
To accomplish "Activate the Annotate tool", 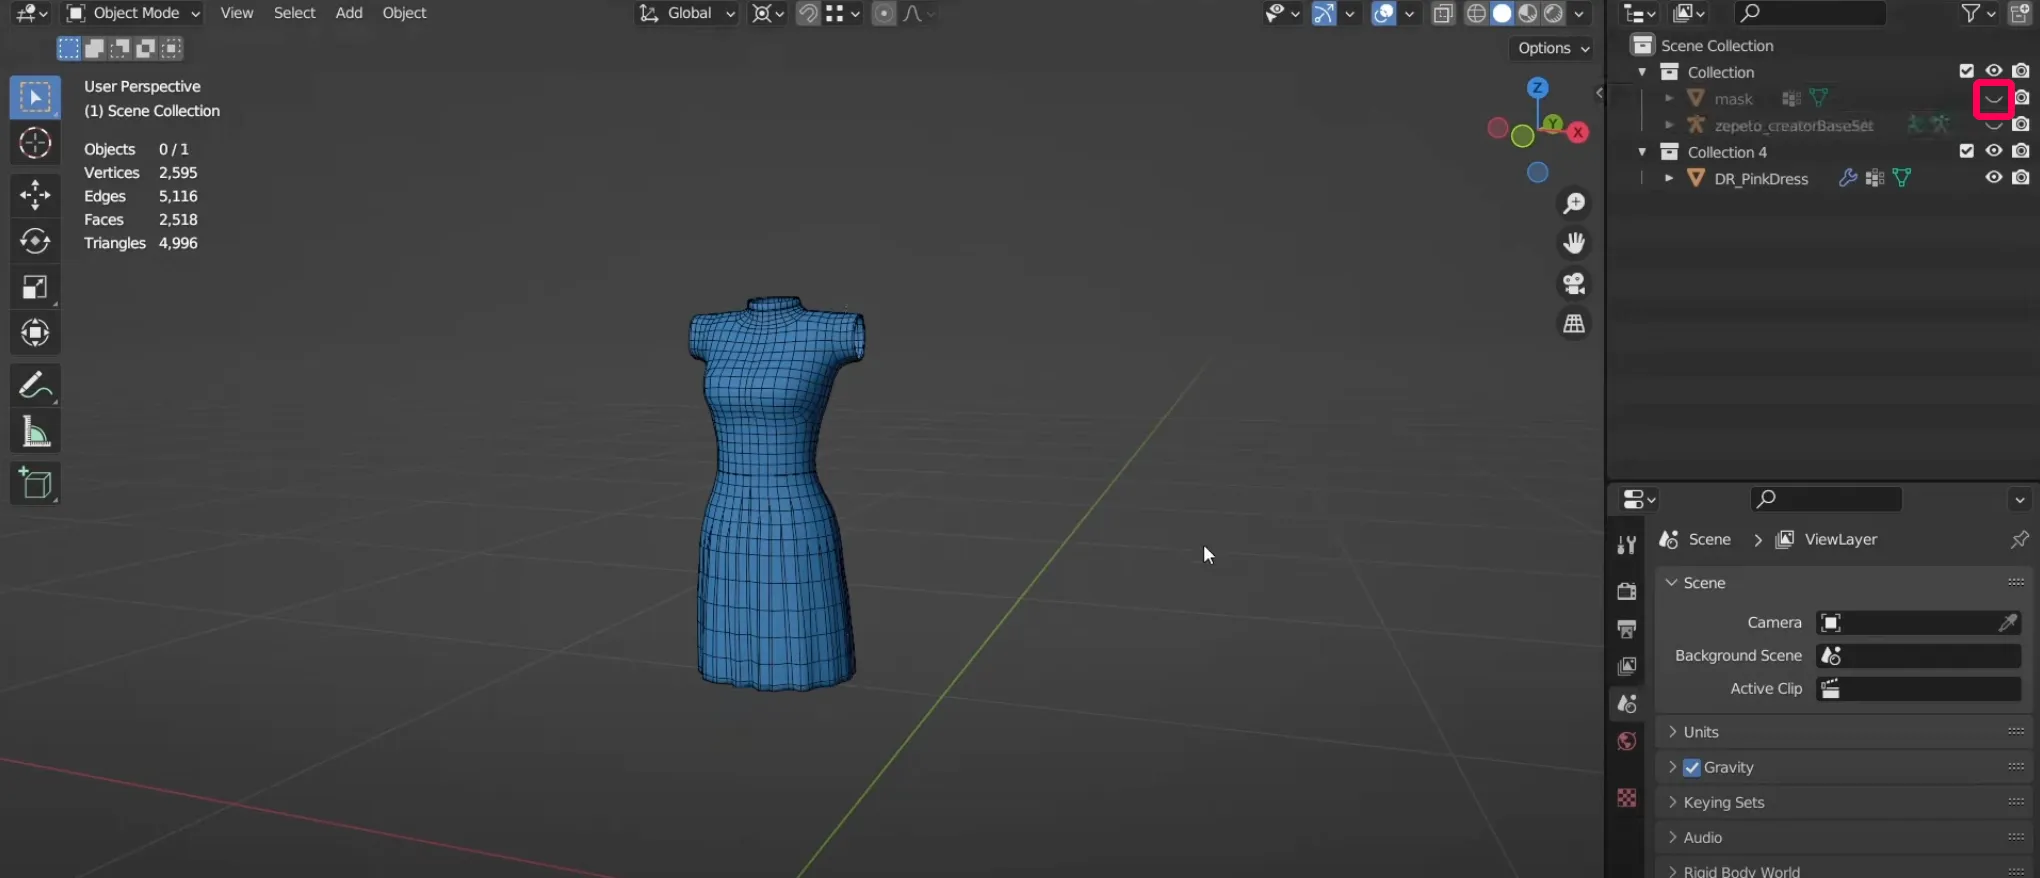I will click(x=35, y=385).
